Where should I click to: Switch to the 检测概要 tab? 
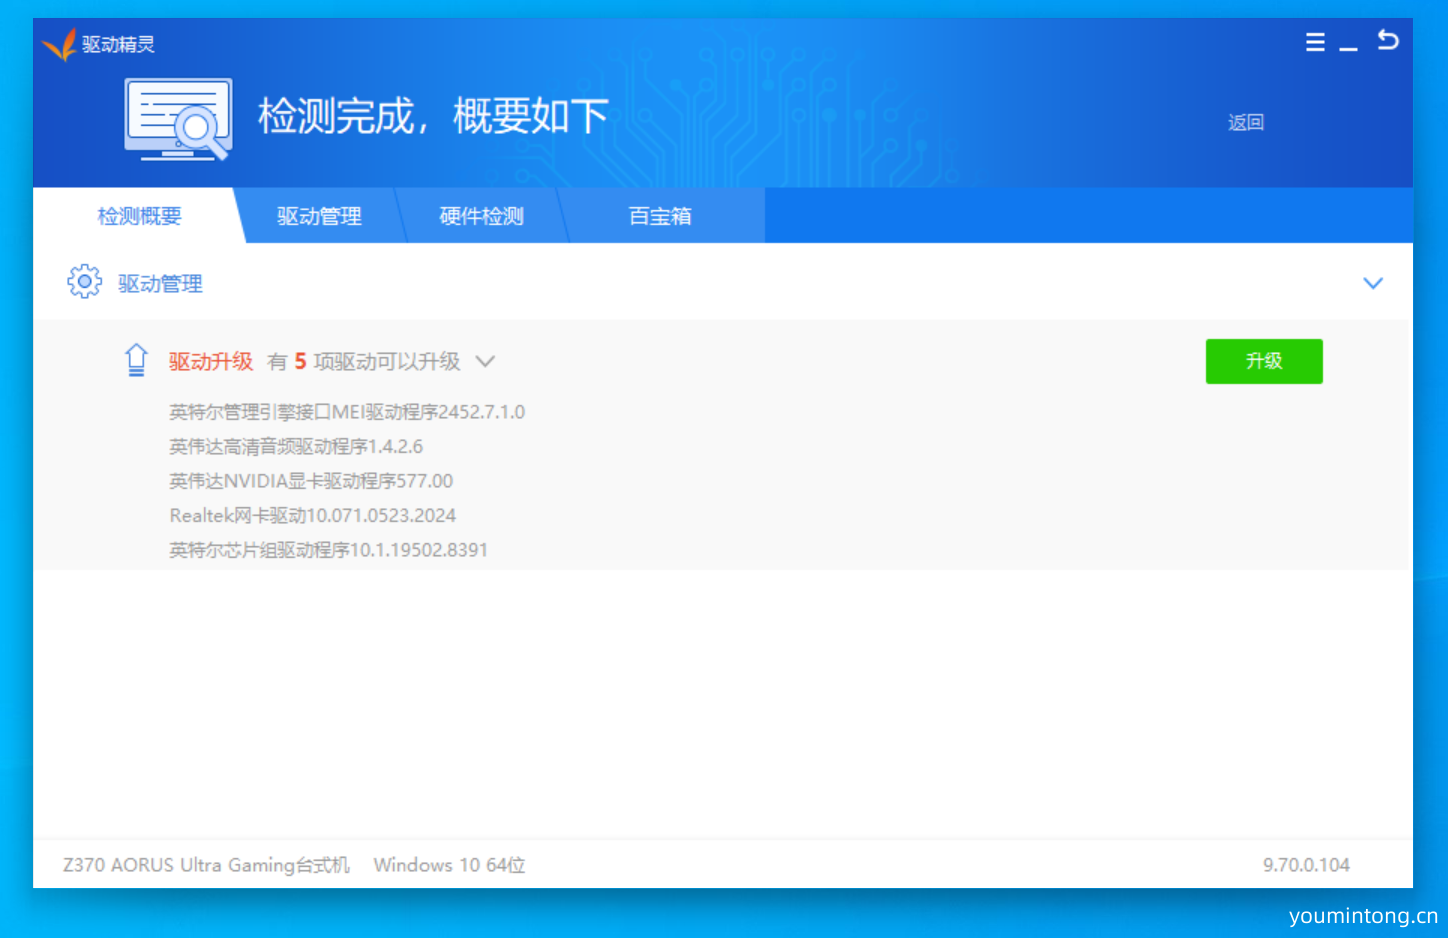click(x=139, y=216)
